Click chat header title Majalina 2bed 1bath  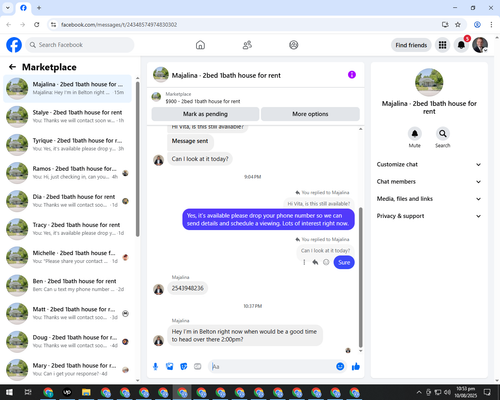pyautogui.click(x=226, y=75)
